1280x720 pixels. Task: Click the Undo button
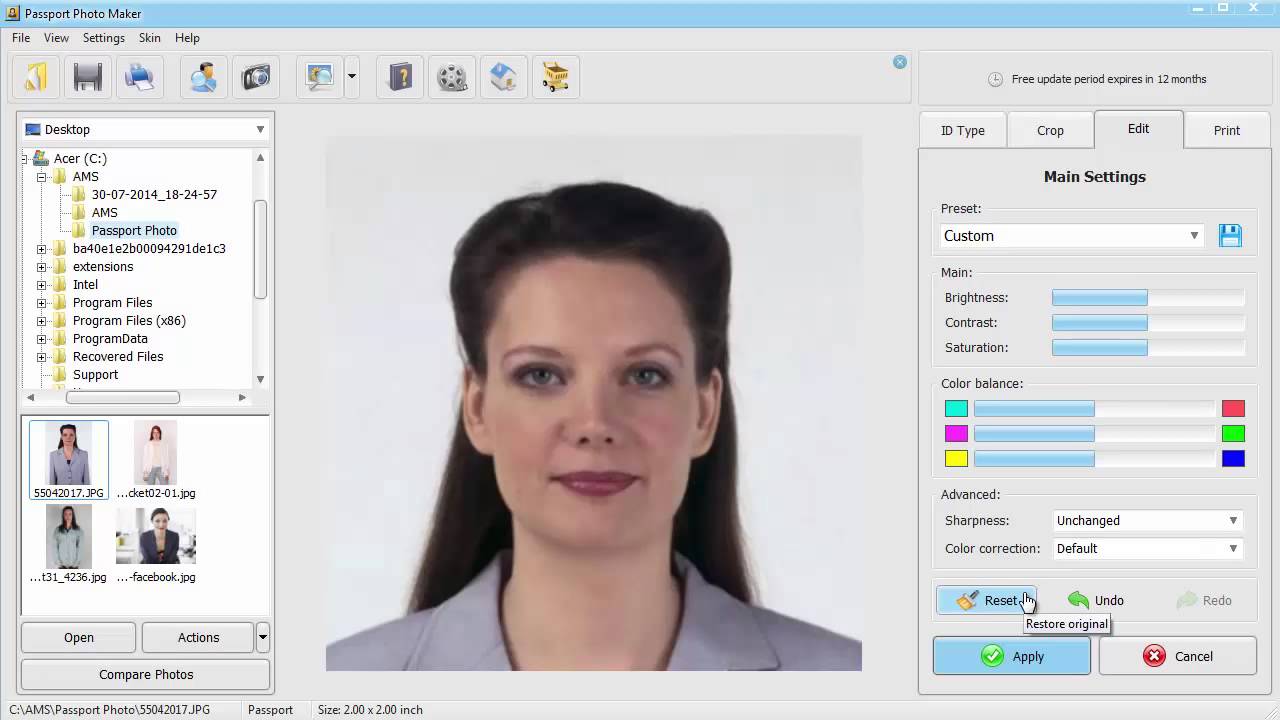(x=1096, y=600)
